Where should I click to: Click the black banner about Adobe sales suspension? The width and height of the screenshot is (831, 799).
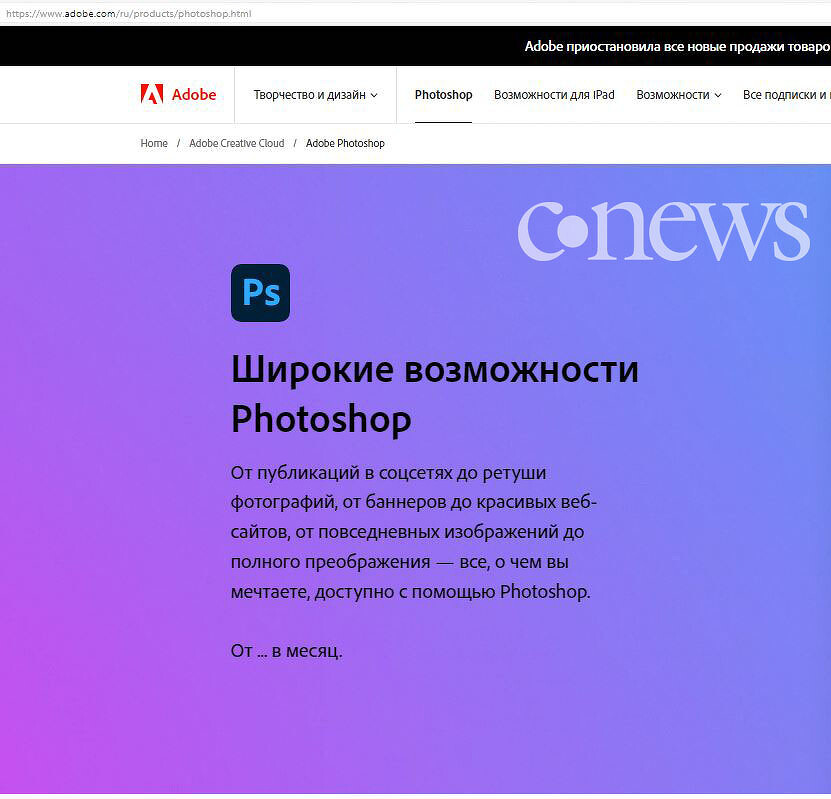click(416, 46)
